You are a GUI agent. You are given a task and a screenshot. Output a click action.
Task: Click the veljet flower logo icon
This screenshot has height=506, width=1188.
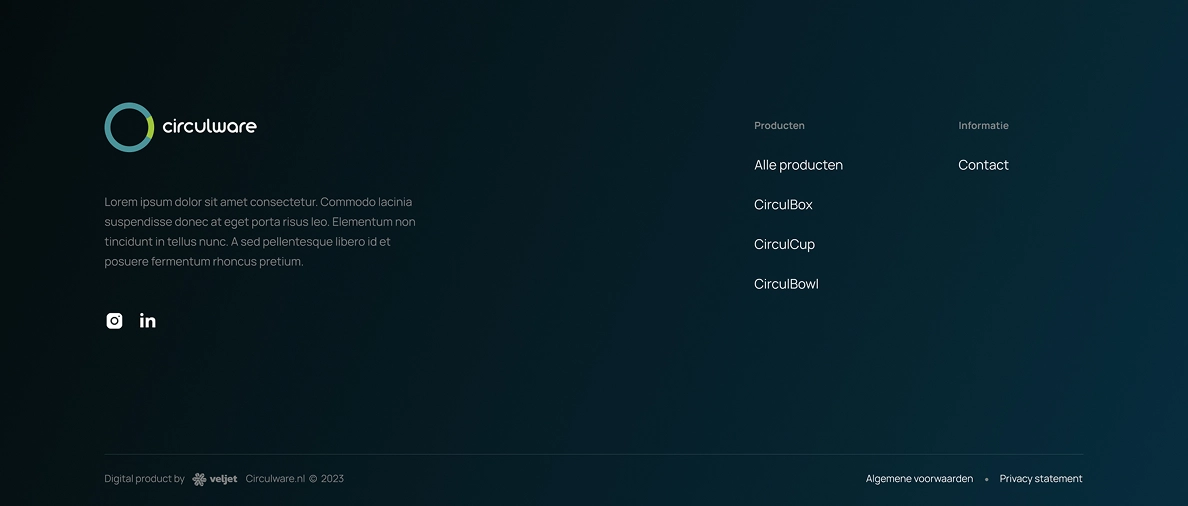[x=199, y=479]
